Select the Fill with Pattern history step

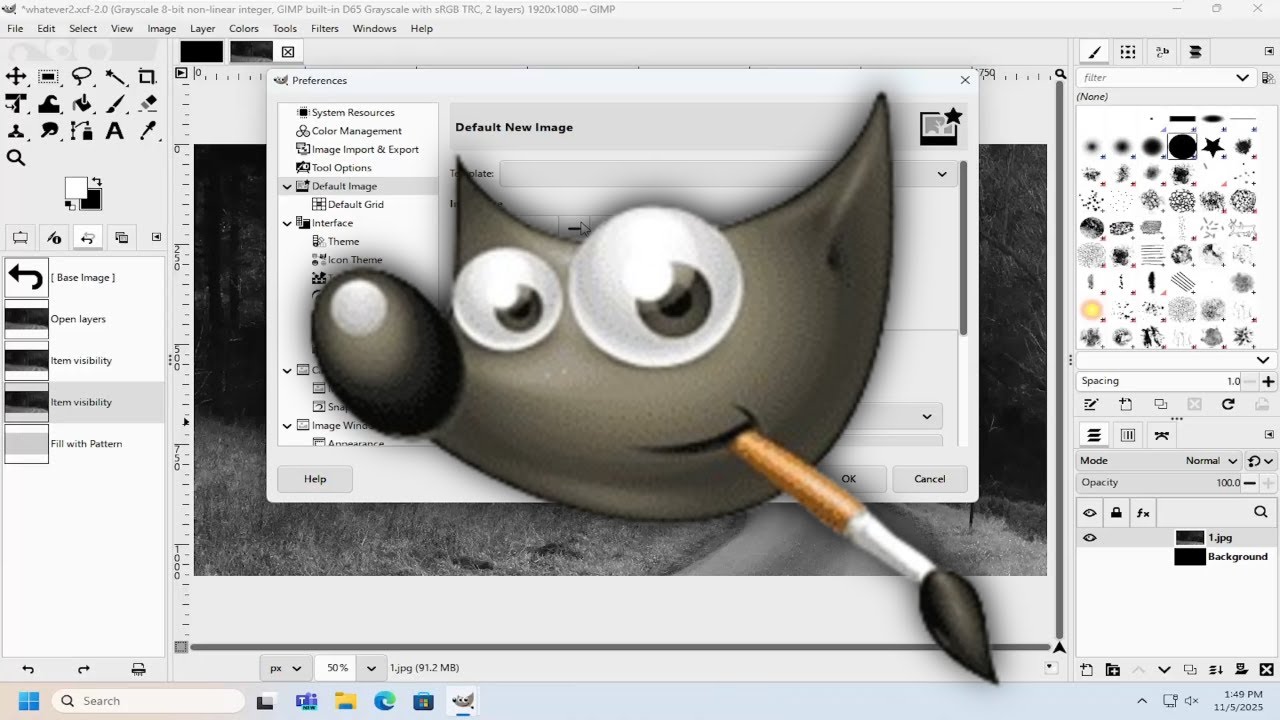[x=84, y=443]
